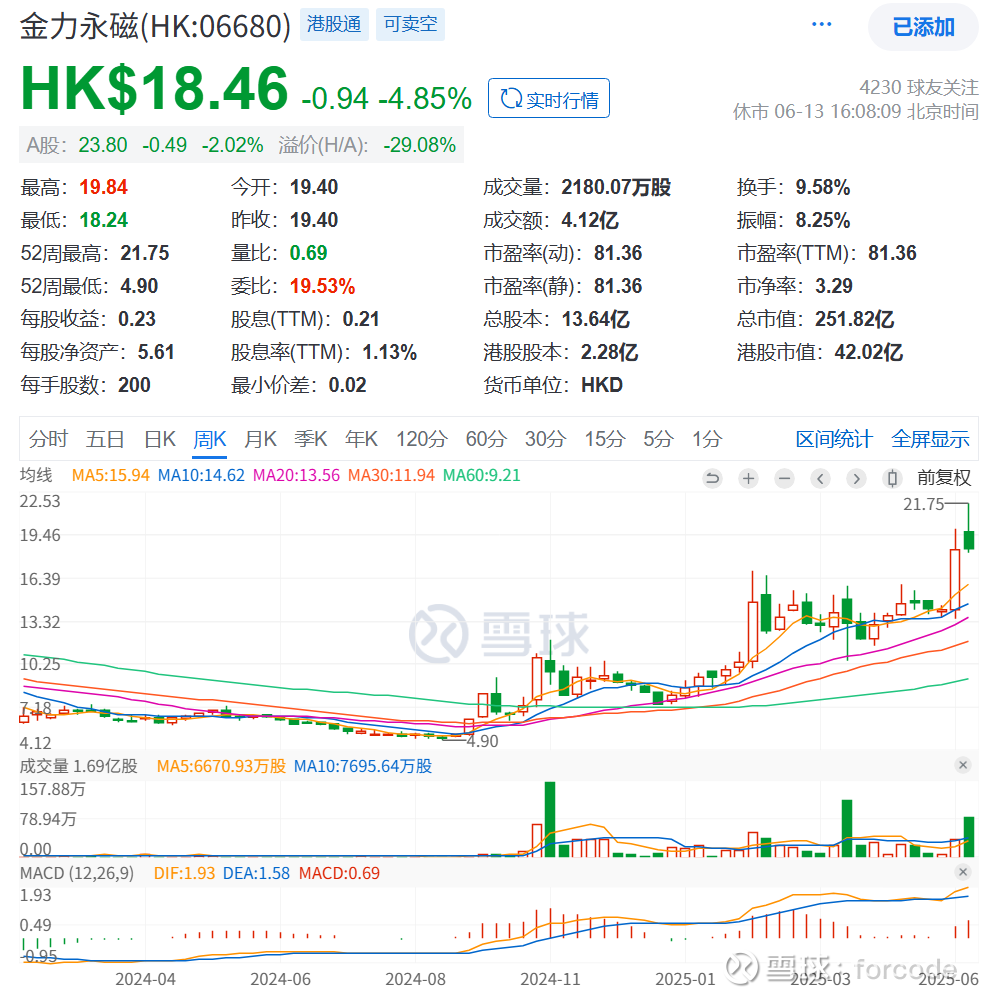Switch to the 月K chart tab
The image size is (986, 999).
260,439
